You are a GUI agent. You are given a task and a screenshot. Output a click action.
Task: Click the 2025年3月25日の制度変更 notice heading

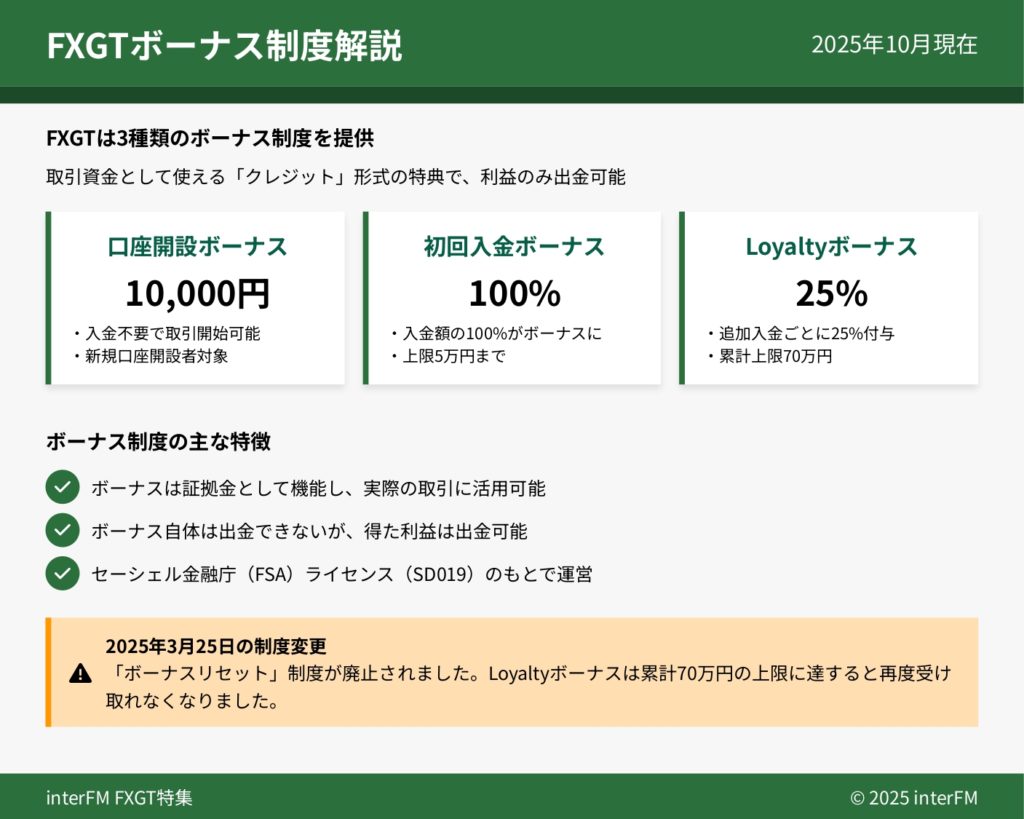click(216, 646)
